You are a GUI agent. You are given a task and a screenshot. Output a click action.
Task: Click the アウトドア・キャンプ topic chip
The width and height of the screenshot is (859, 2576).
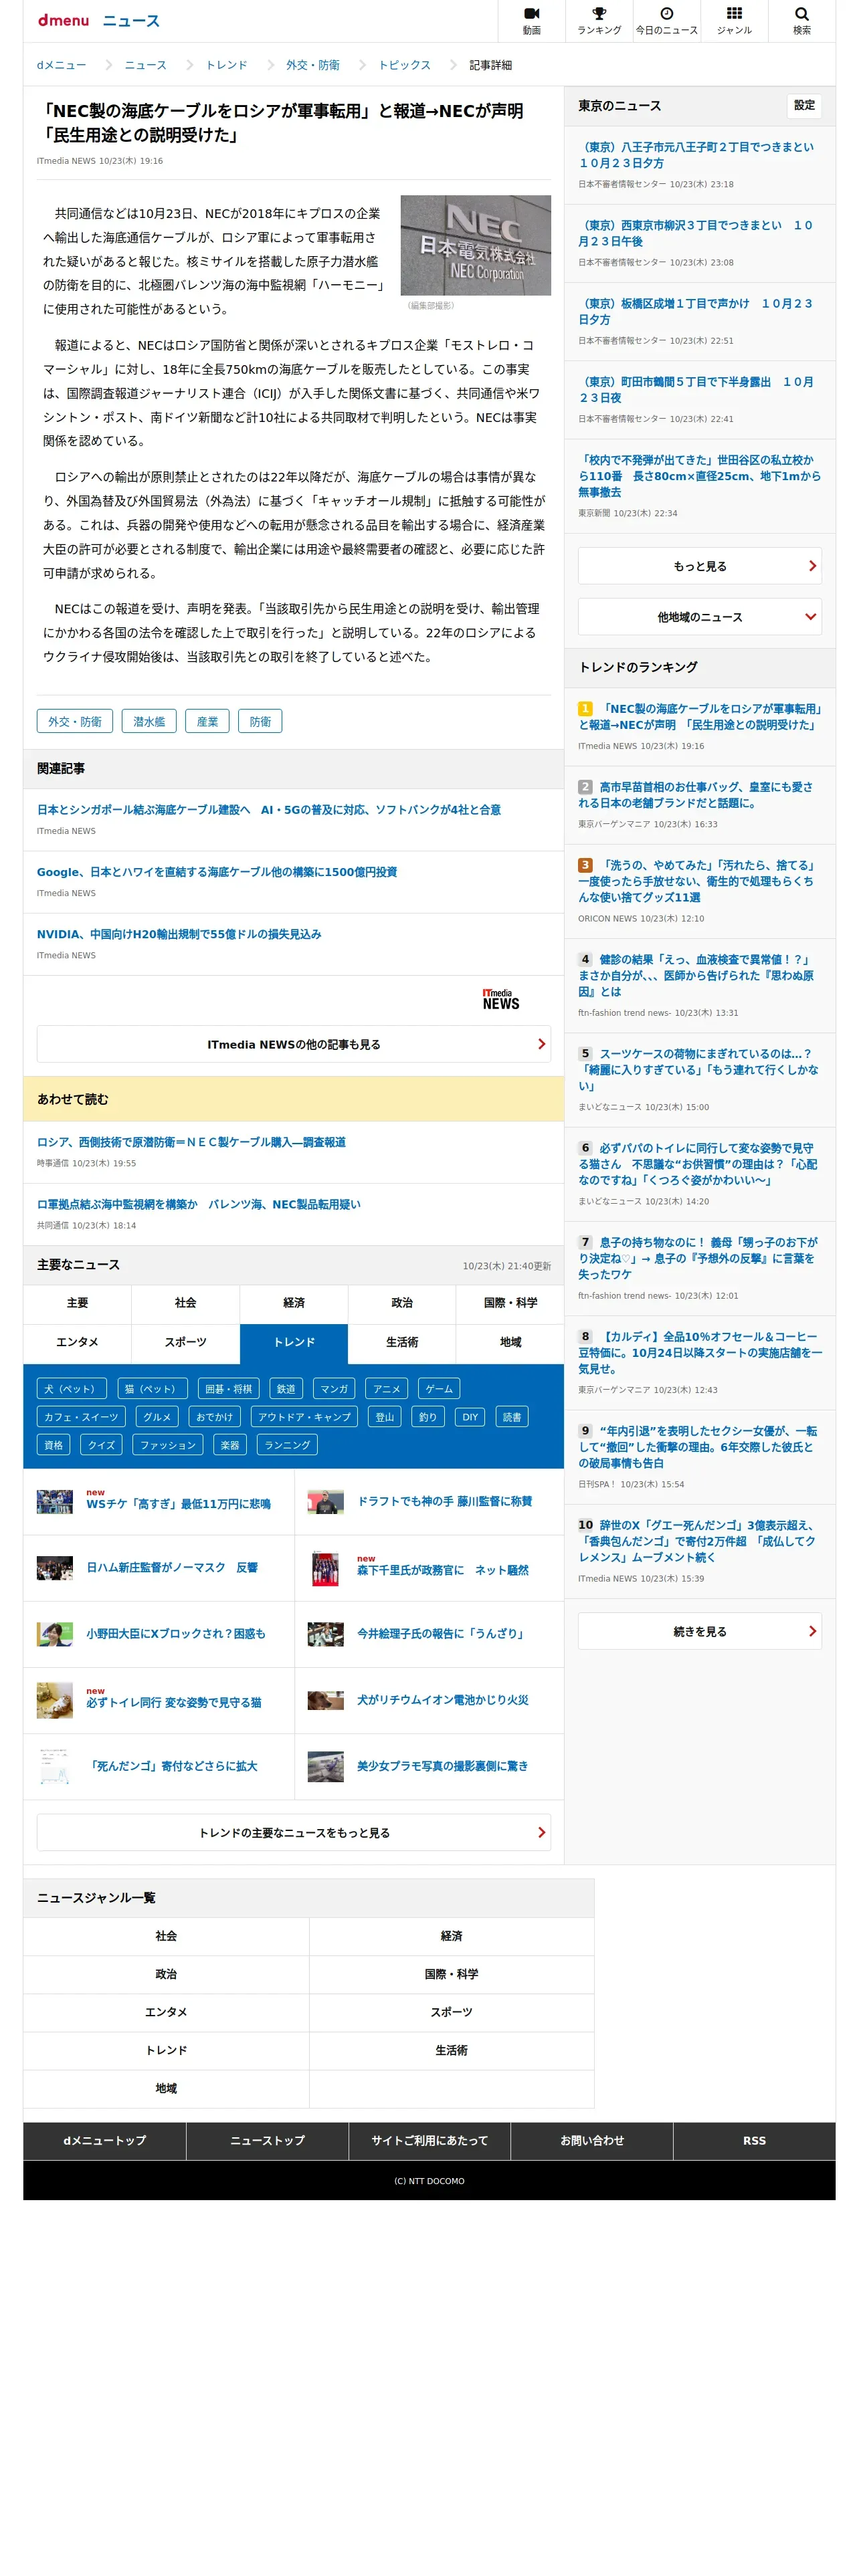(x=304, y=1416)
